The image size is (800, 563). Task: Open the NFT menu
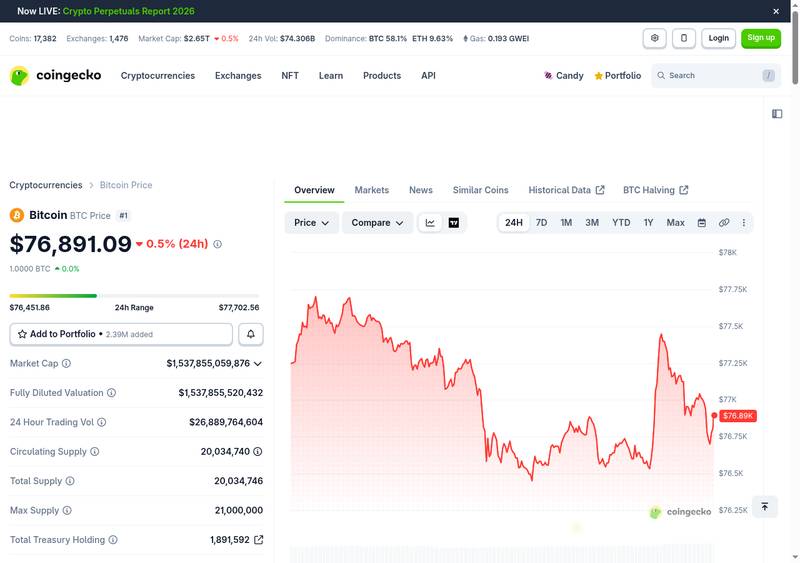pyautogui.click(x=290, y=76)
